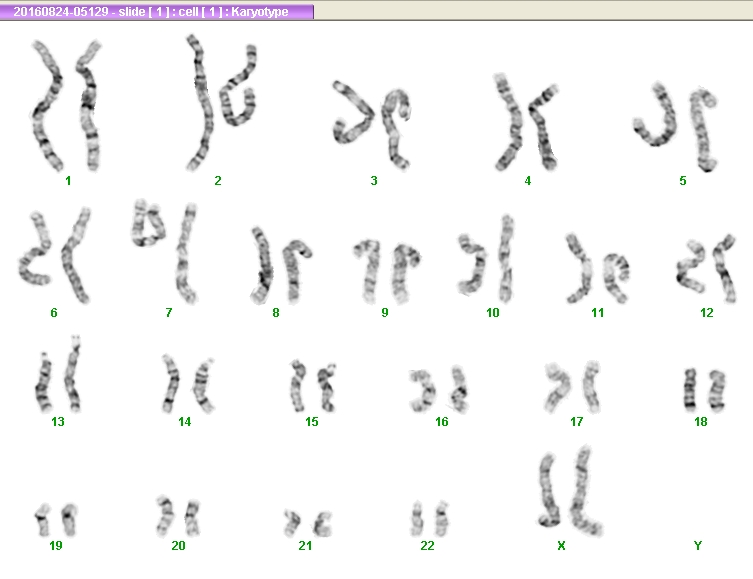This screenshot has height=579, width=753.
Task: Select the chromosome 18 pair
Action: point(704,389)
